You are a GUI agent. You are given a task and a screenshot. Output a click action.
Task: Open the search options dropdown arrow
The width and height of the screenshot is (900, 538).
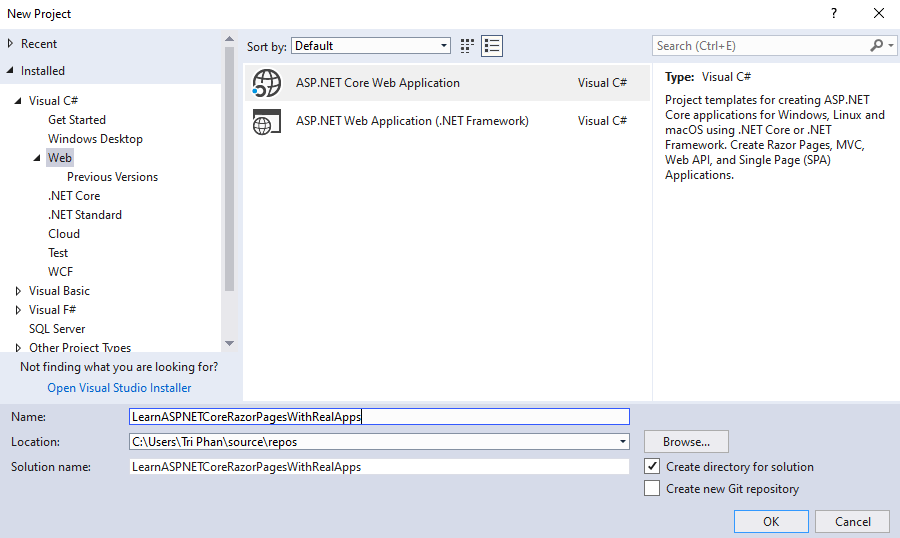pyautogui.click(x=891, y=45)
